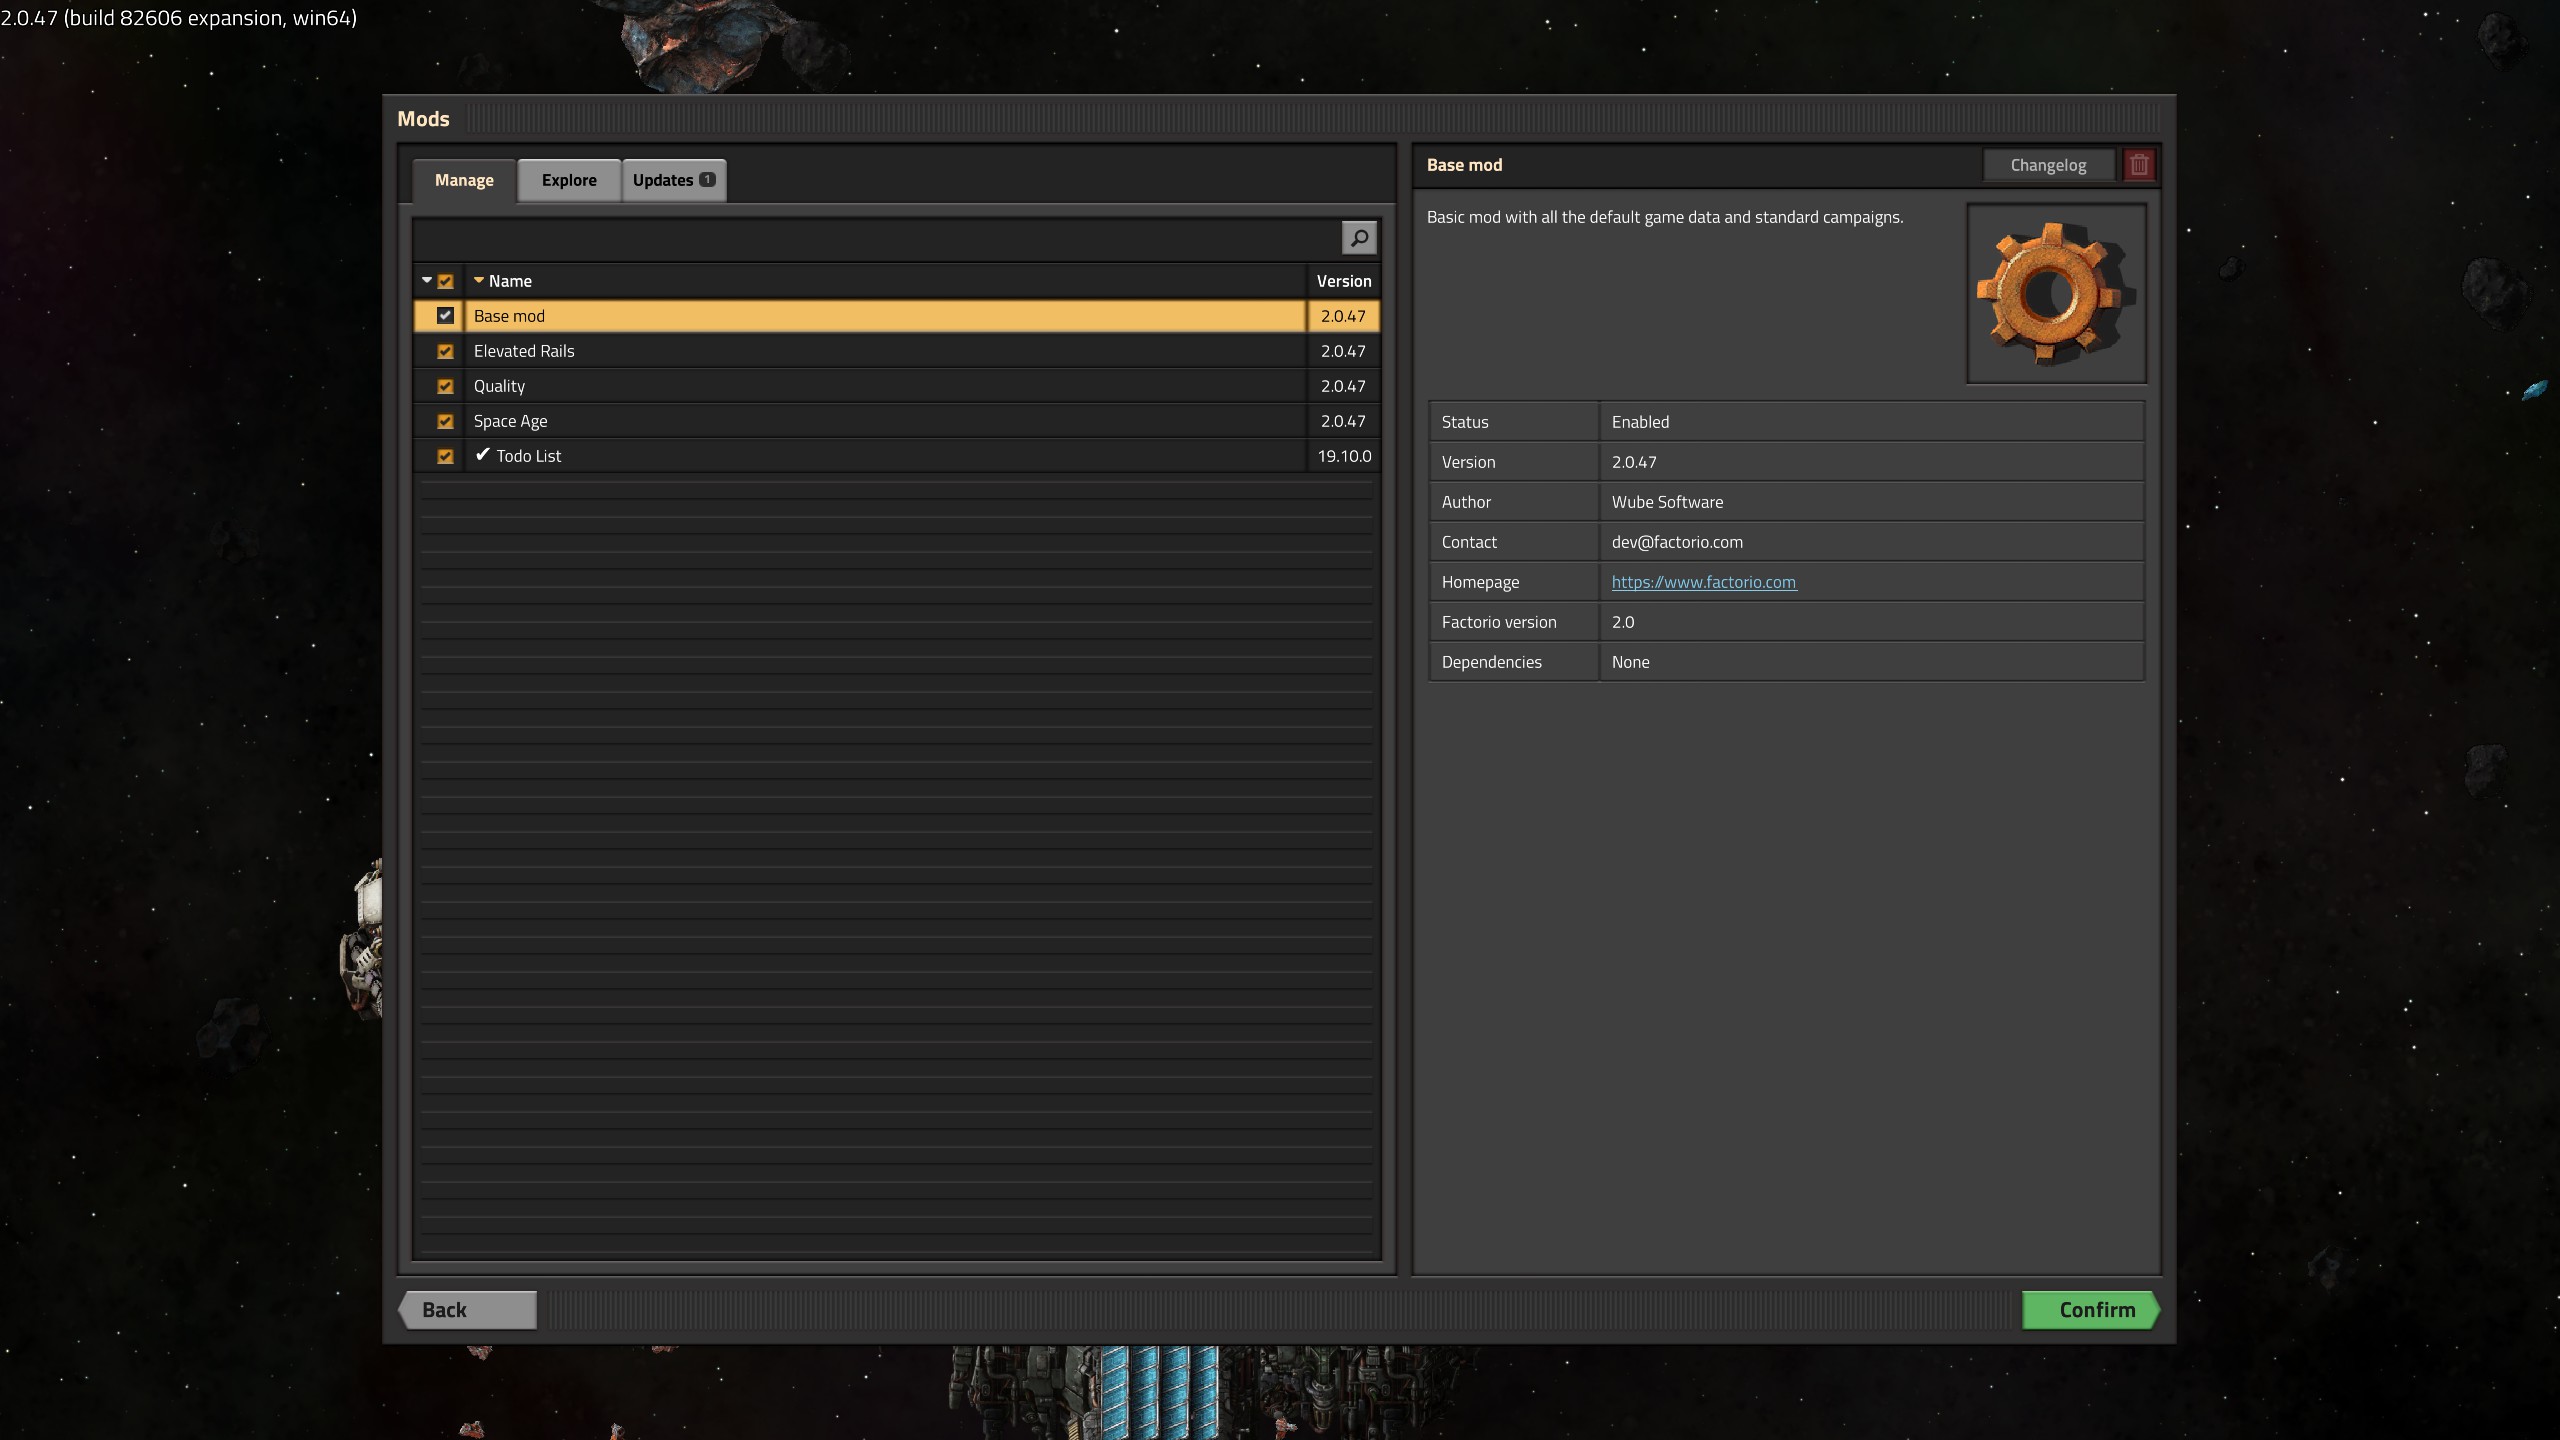
Task: Click the search magnifier icon
Action: (1358, 238)
